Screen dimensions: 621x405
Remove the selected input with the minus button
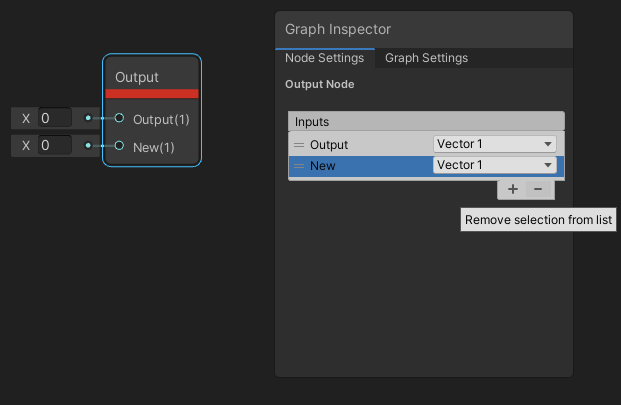537,189
